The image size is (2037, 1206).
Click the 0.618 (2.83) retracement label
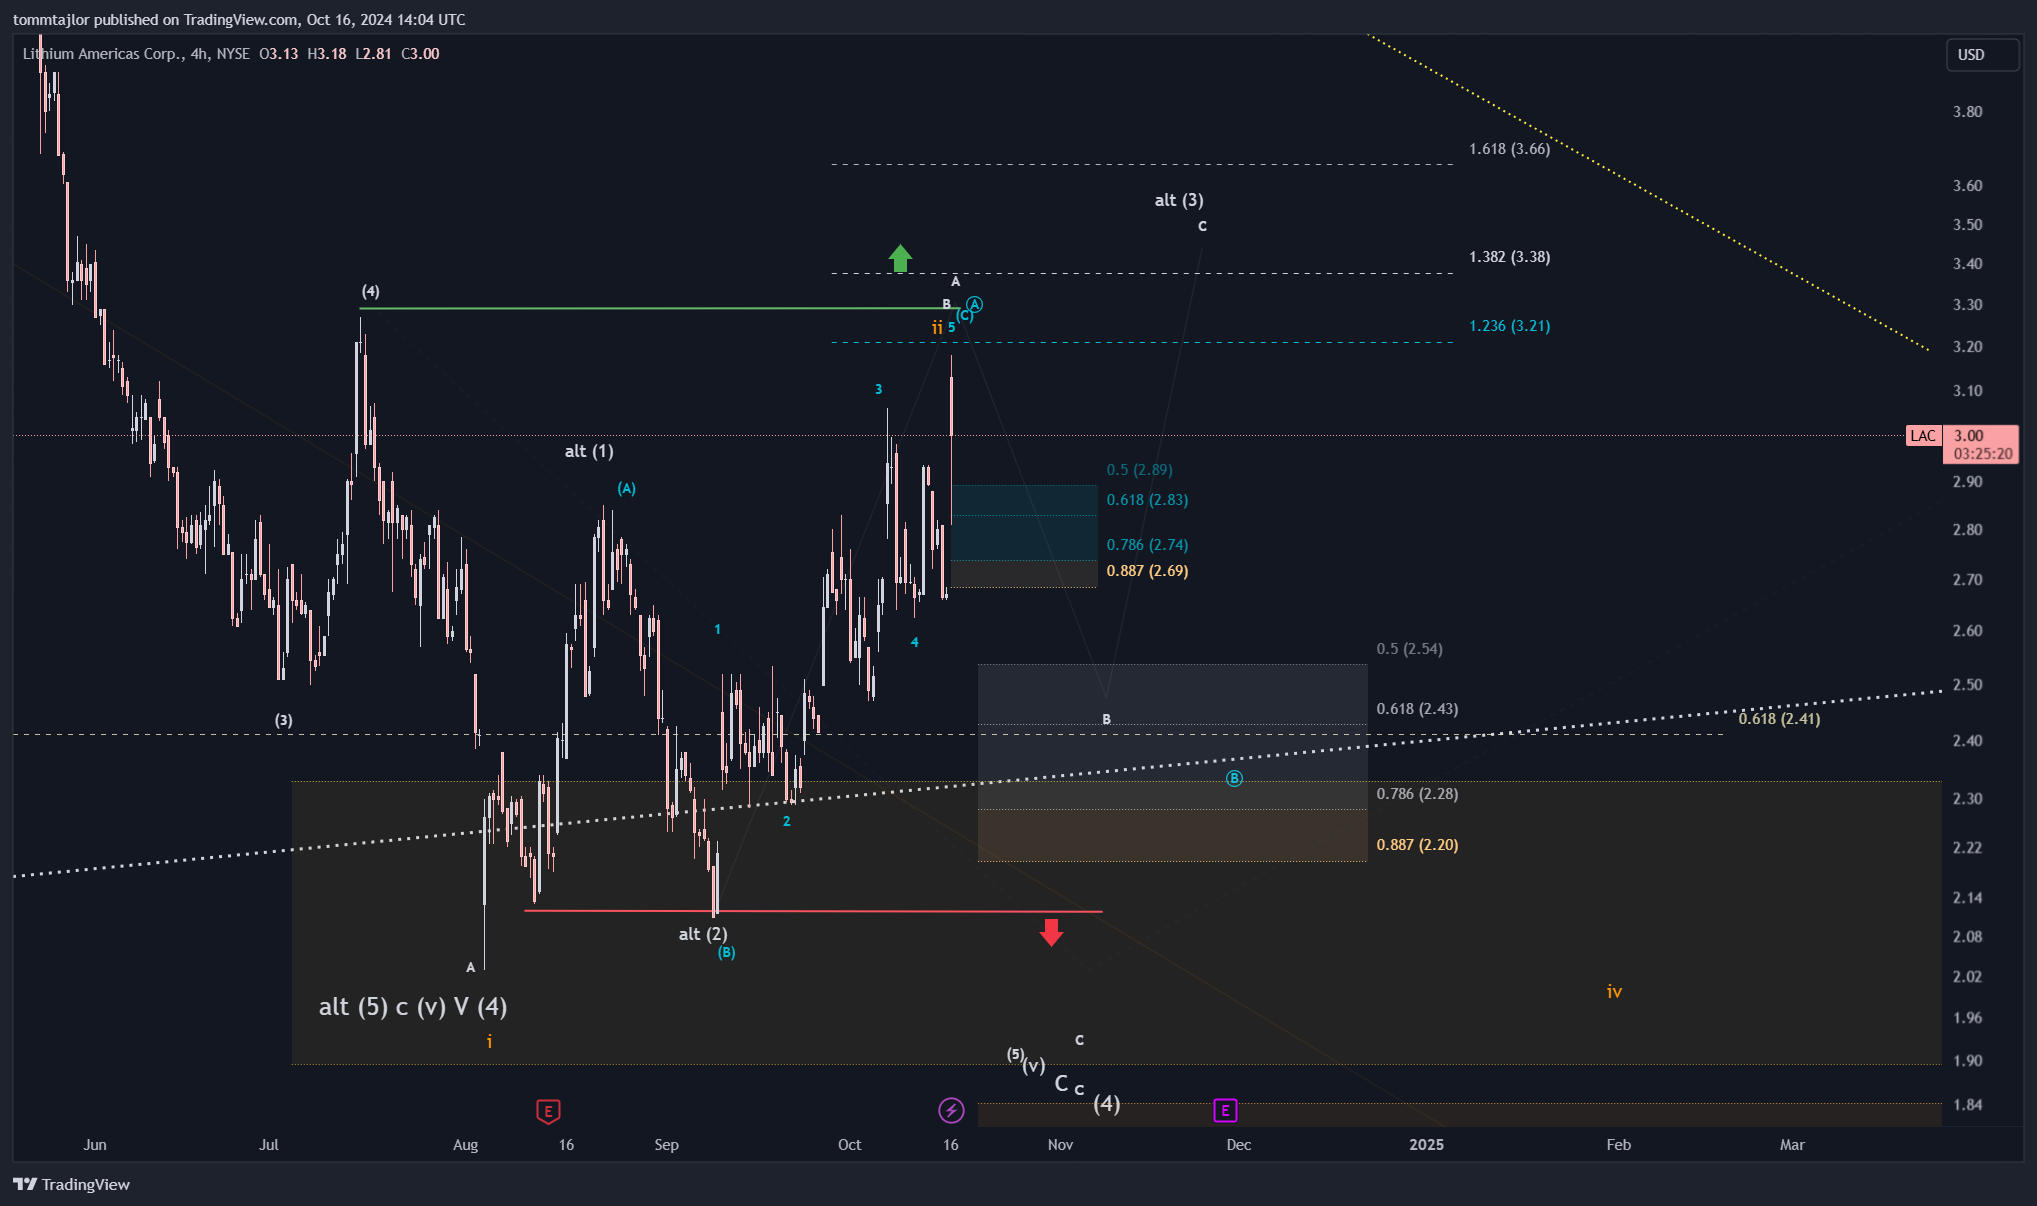pyautogui.click(x=1147, y=500)
